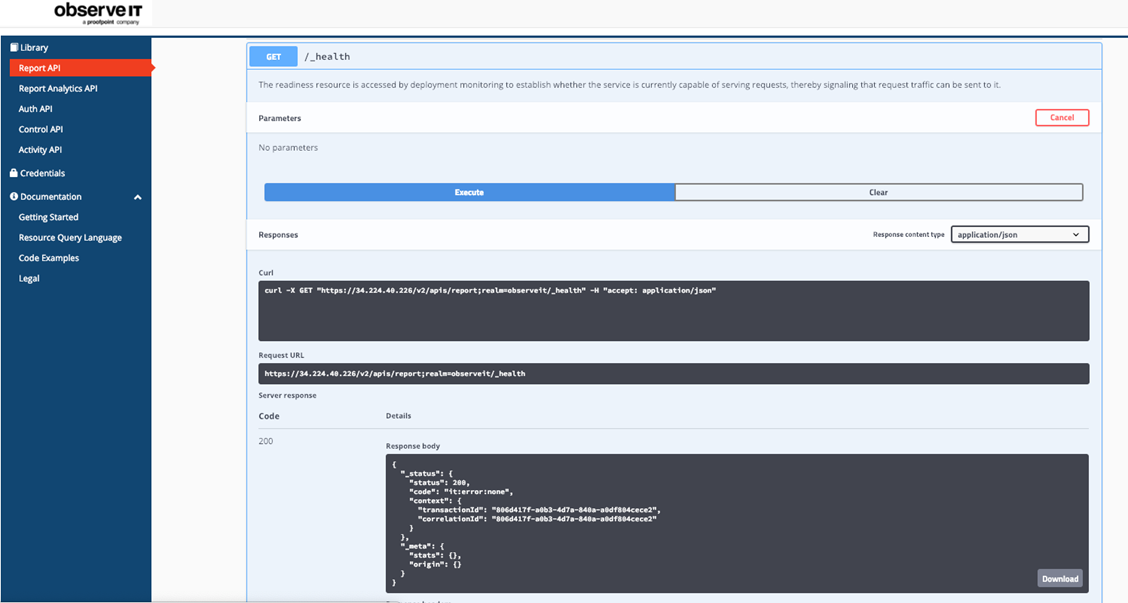The image size is (1128, 603).
Task: Click the Library book icon
Action: coord(13,47)
